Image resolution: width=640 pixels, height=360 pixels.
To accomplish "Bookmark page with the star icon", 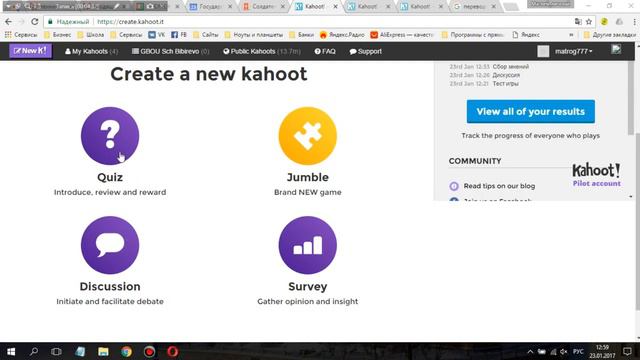I will pyautogui.click(x=589, y=22).
